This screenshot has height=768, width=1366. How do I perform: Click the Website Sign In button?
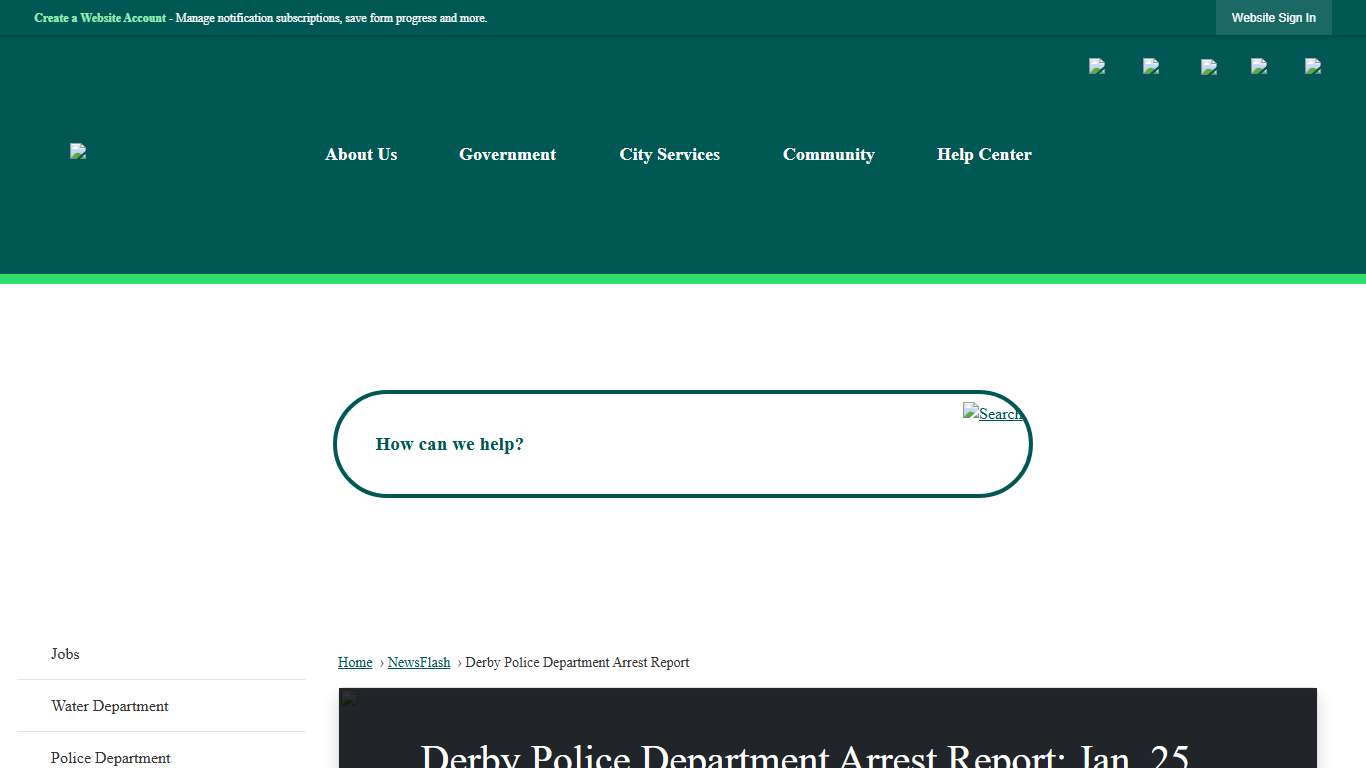(1273, 17)
